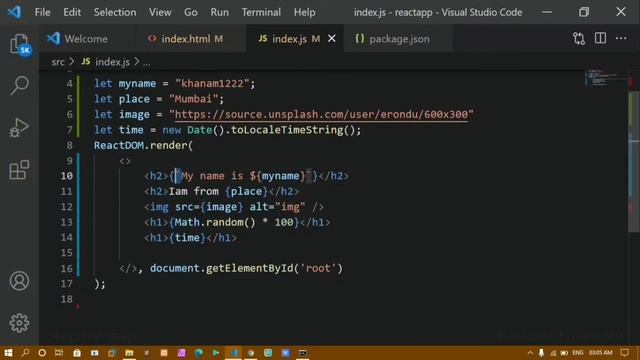Screen dimensions: 640x360
Task: Open Task View on the taskbar
Action: (x=59, y=353)
